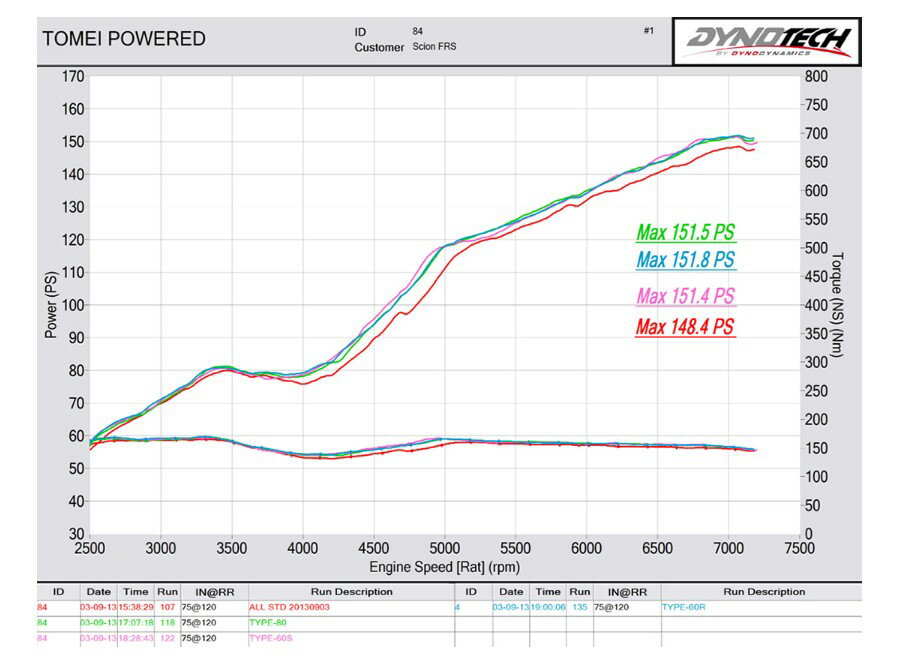Screen dimensions: 902x659
Task: Click the 800 tick on the torque axis
Action: pos(816,76)
